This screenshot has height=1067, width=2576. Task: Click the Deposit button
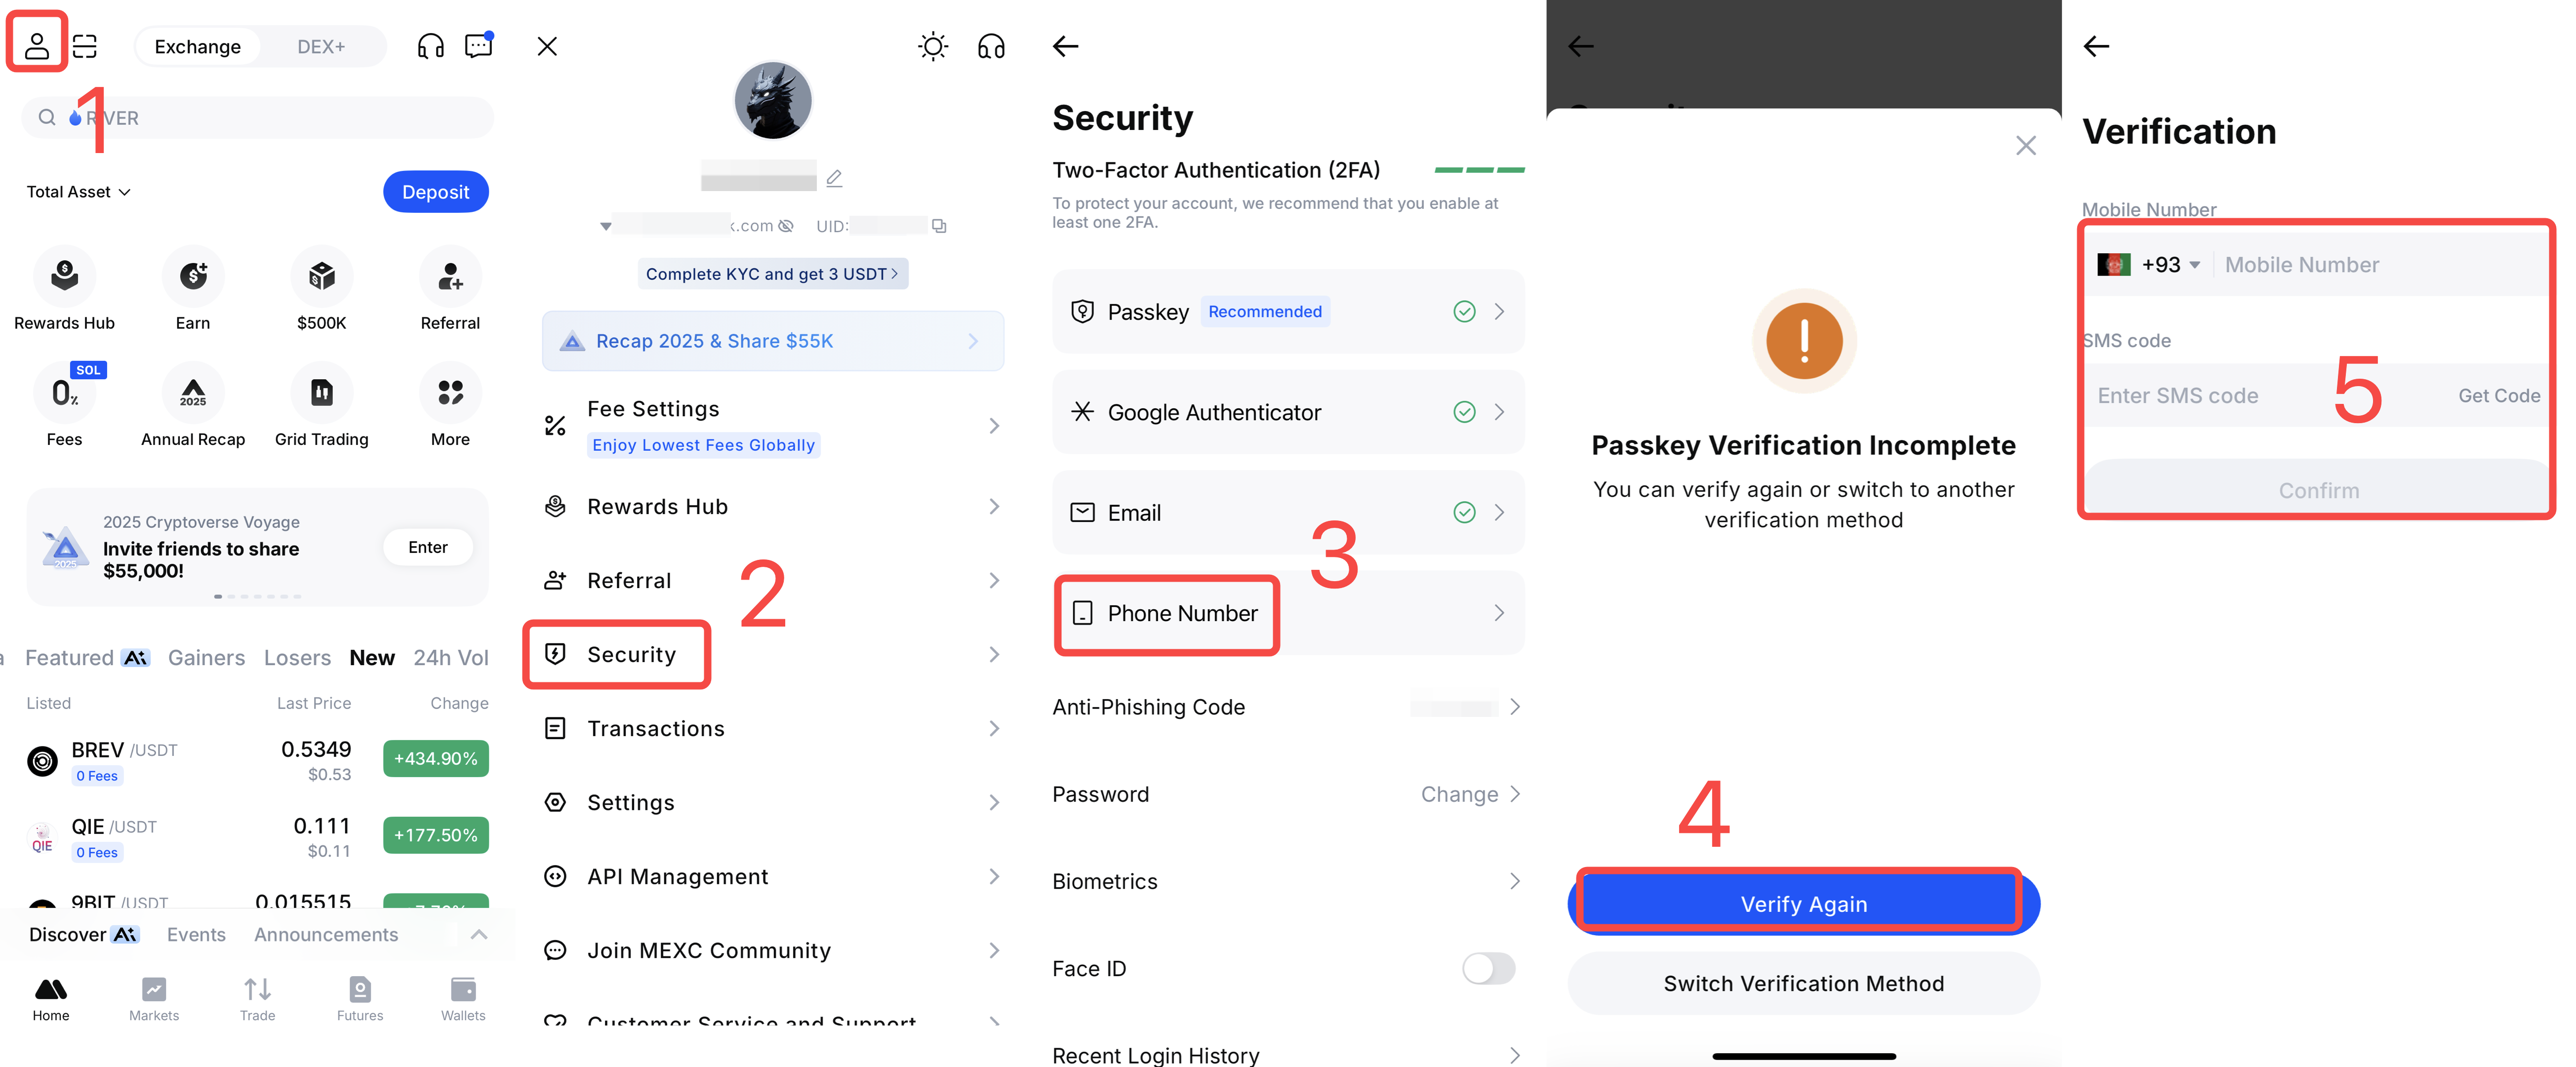pyautogui.click(x=435, y=192)
